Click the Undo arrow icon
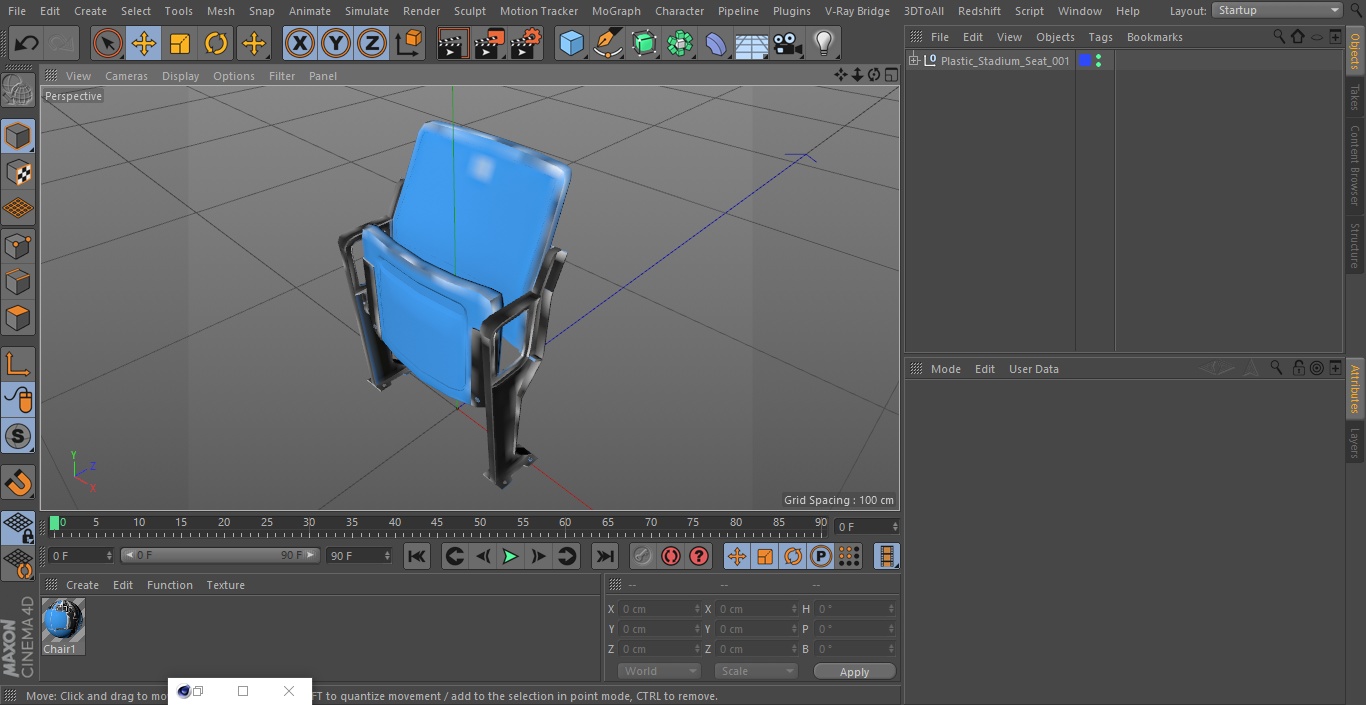This screenshot has width=1366, height=705. point(27,43)
